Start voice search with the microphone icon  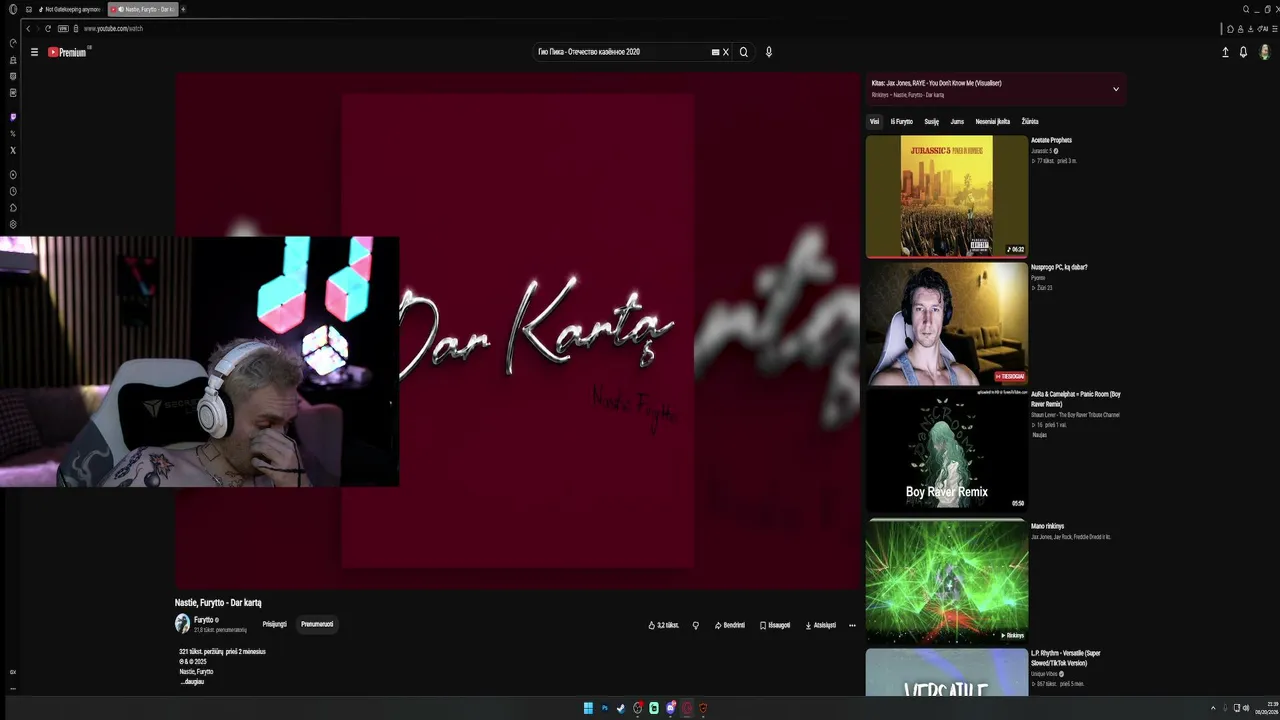(769, 52)
